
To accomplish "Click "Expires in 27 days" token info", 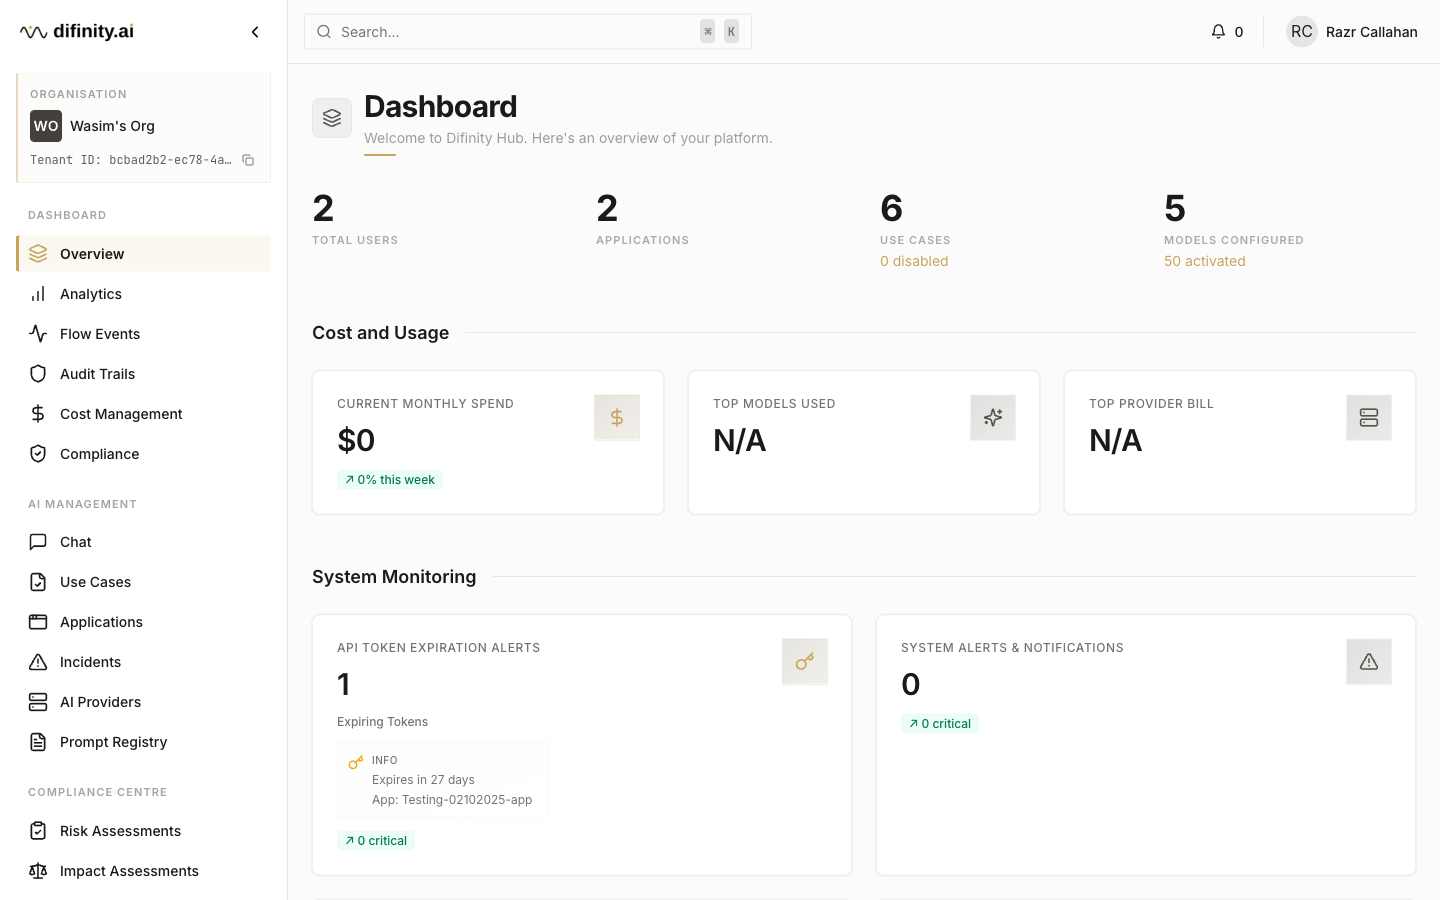I will pyautogui.click(x=423, y=780).
